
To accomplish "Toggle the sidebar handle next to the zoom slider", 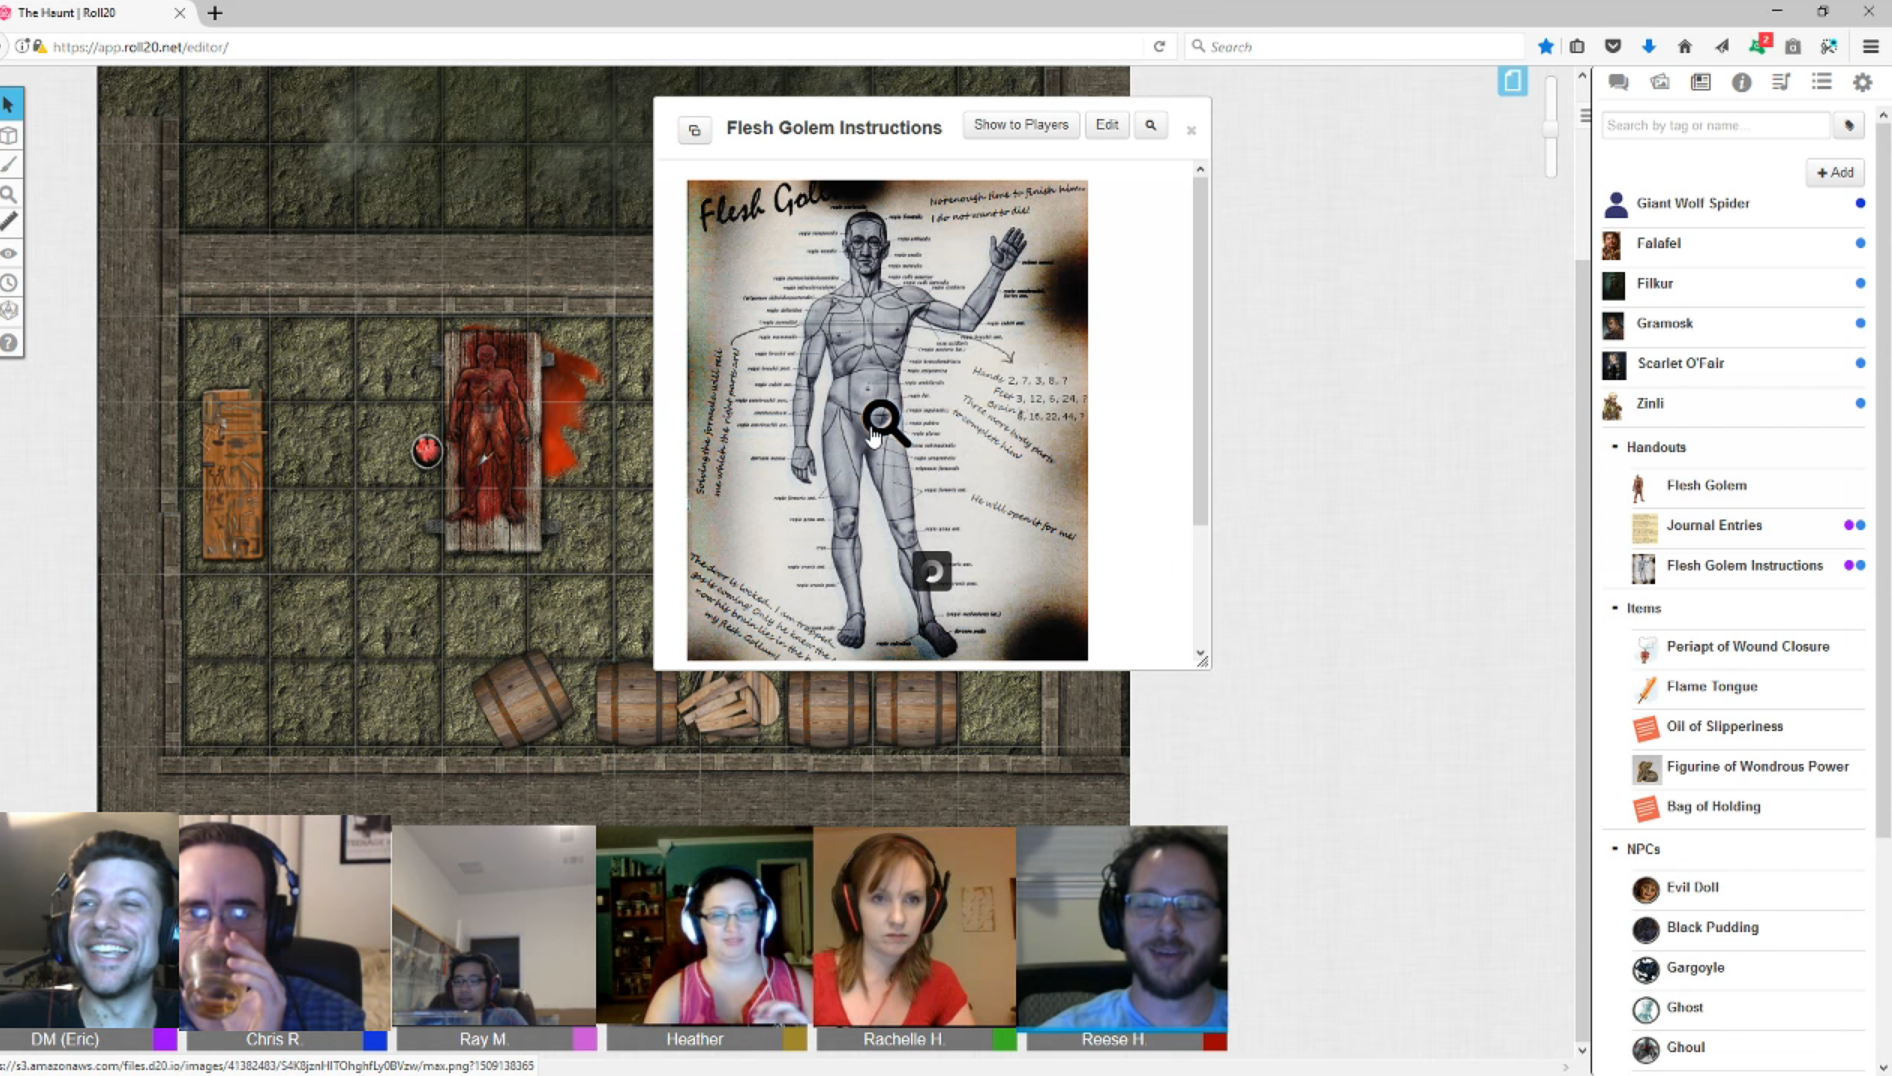I will [1585, 116].
